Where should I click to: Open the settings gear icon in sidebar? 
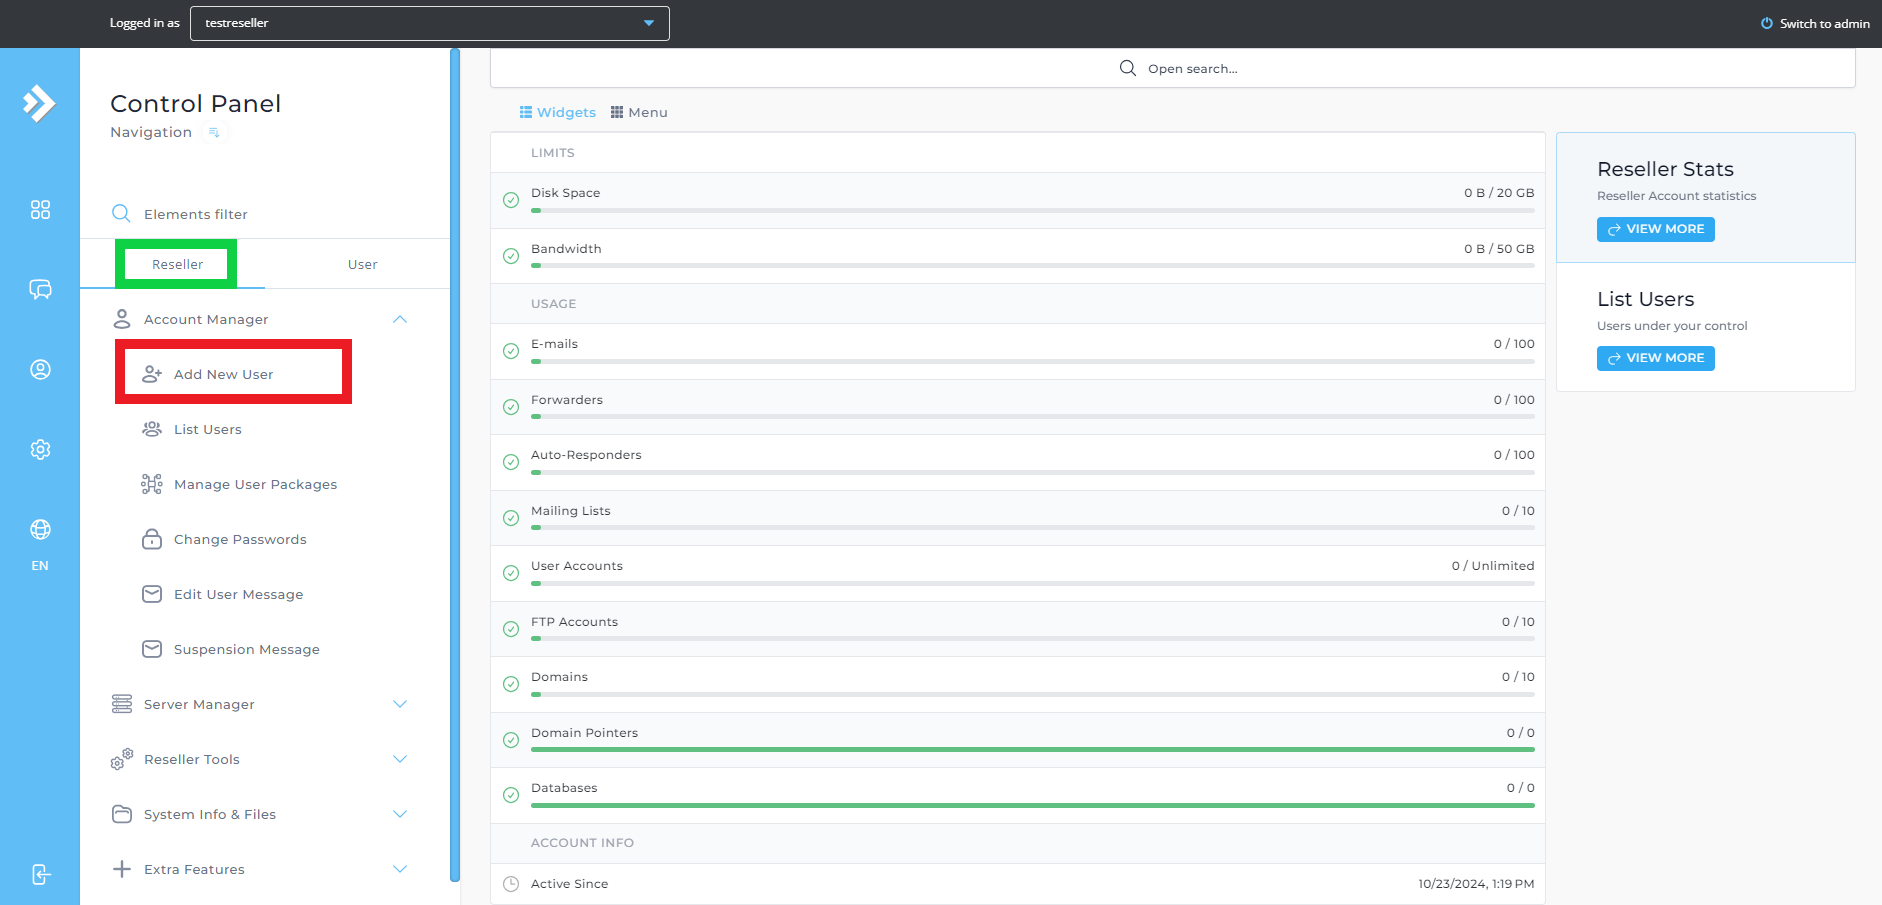[40, 450]
